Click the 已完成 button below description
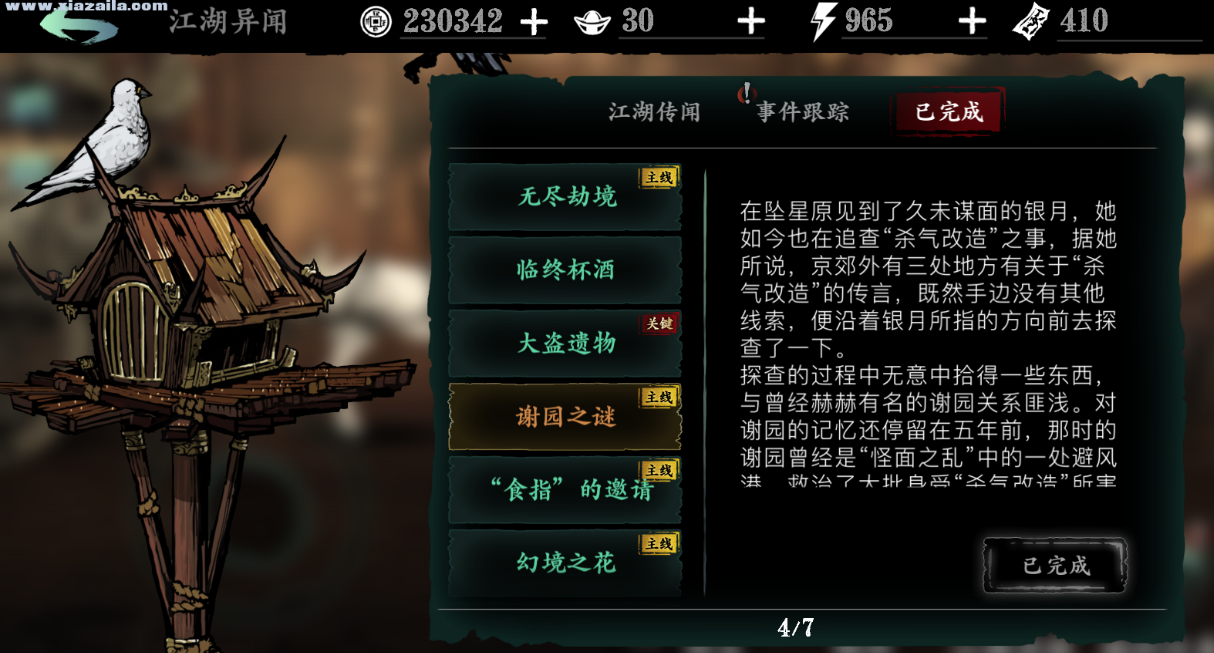 pos(1056,566)
